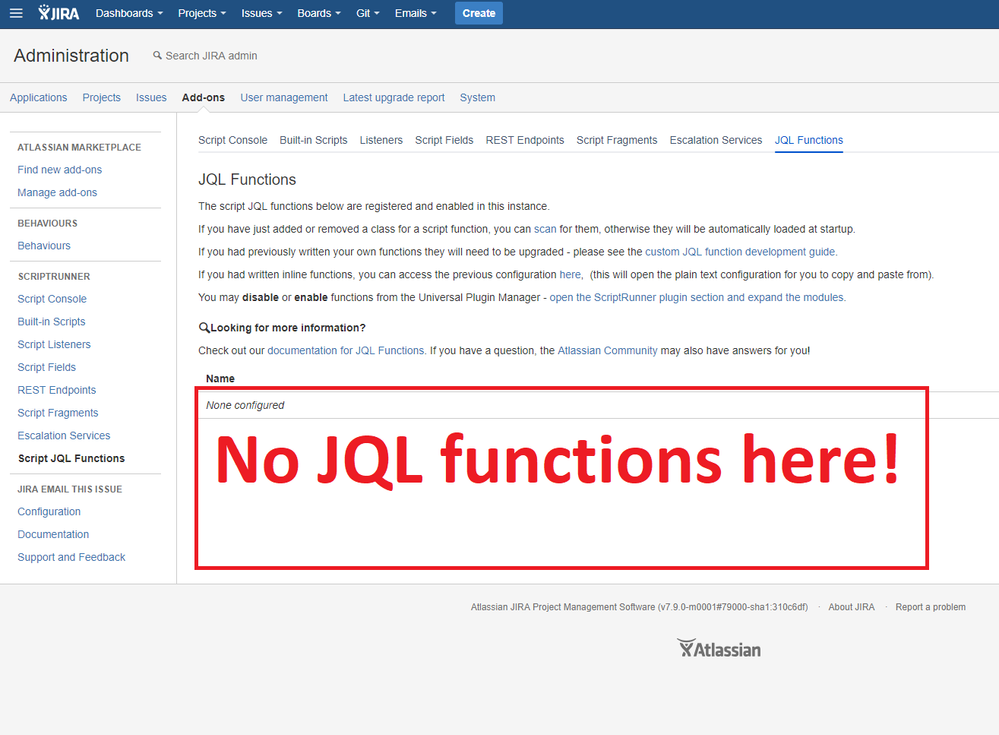
Task: Open Behaviours link in sidebar
Action: pyautogui.click(x=44, y=246)
